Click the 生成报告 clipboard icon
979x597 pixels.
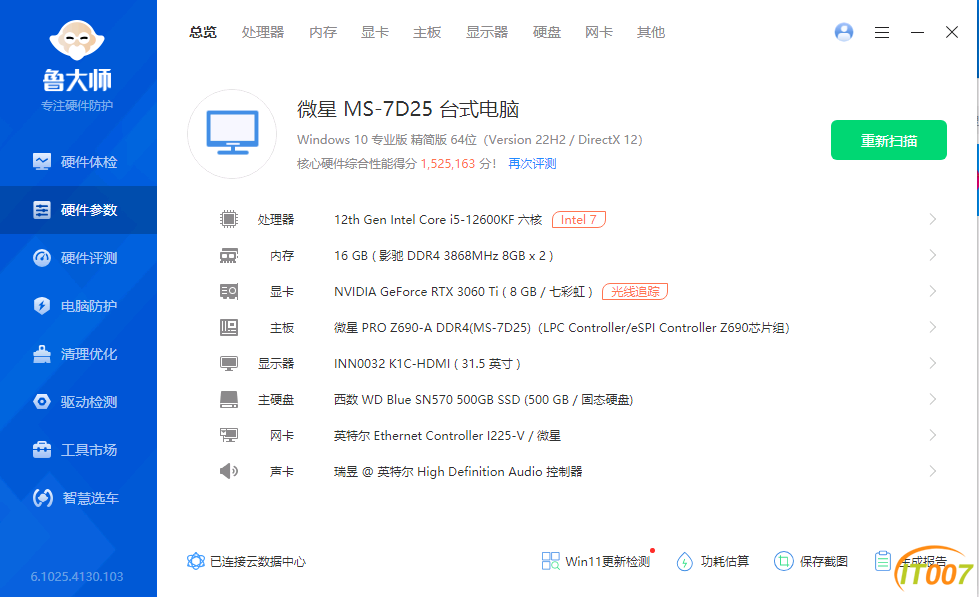(882, 561)
